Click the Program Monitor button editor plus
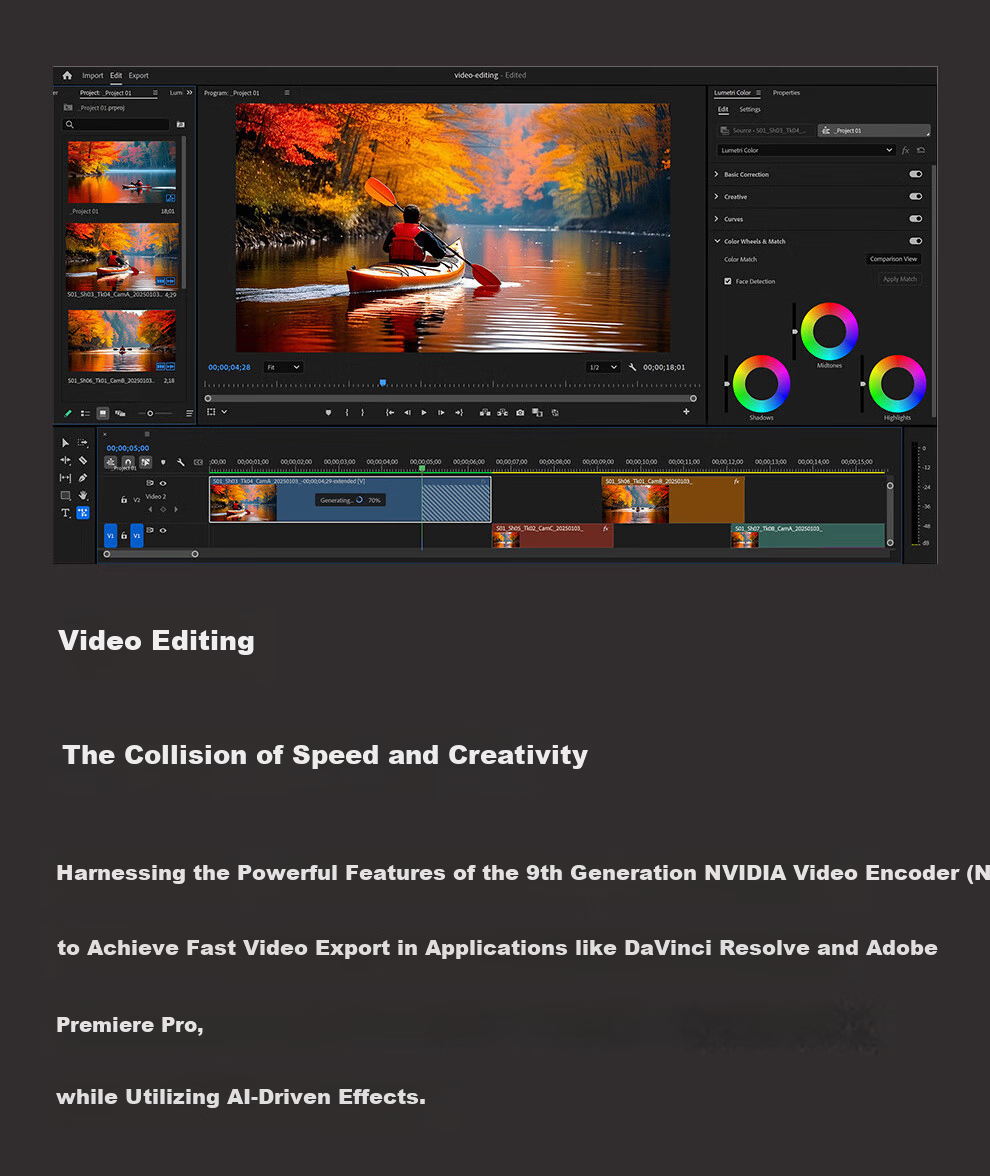 point(686,412)
